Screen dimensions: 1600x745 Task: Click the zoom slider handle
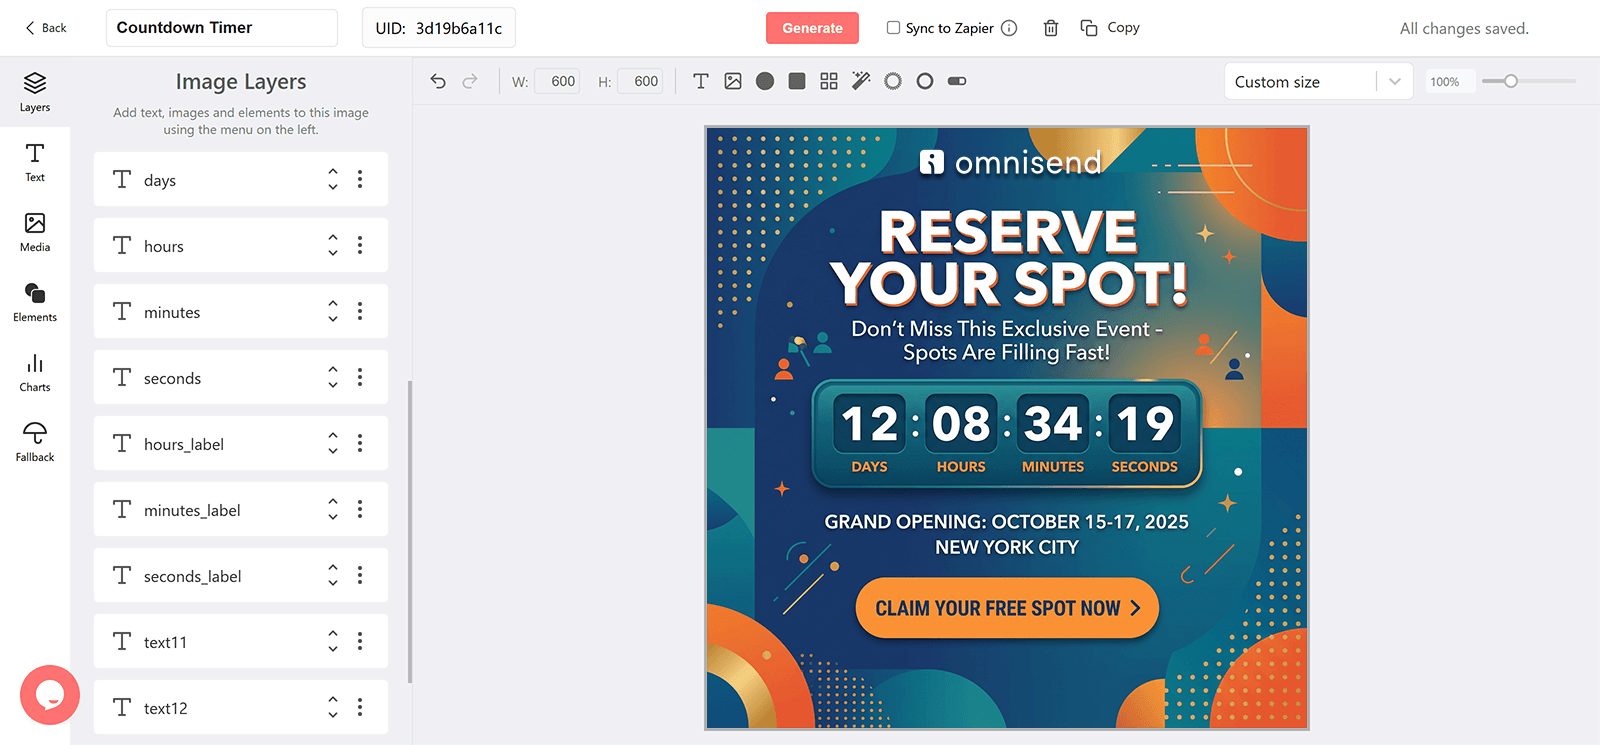click(1511, 81)
